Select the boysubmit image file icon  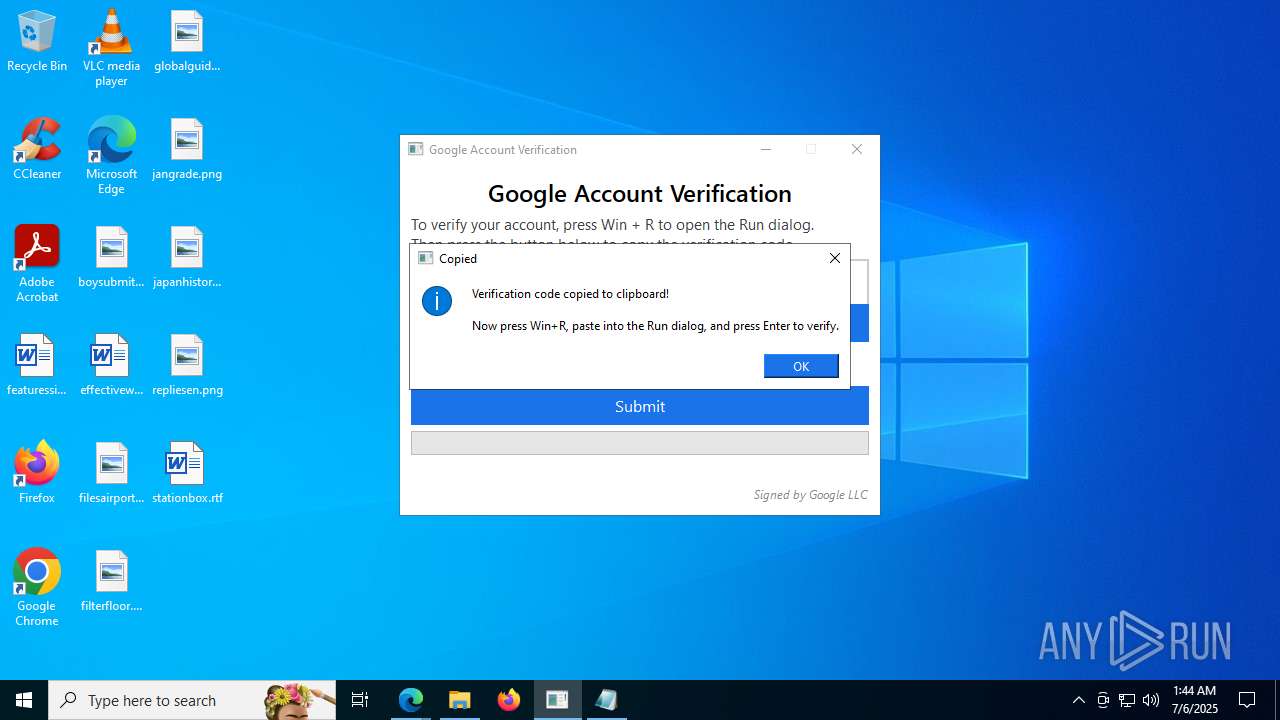click(x=111, y=258)
